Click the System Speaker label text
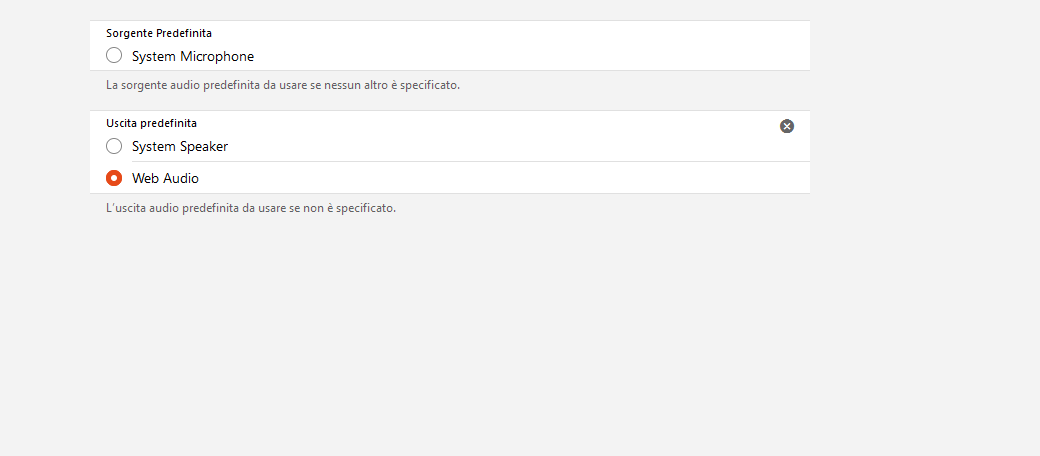Image resolution: width=1040 pixels, height=456 pixels. coord(180,146)
